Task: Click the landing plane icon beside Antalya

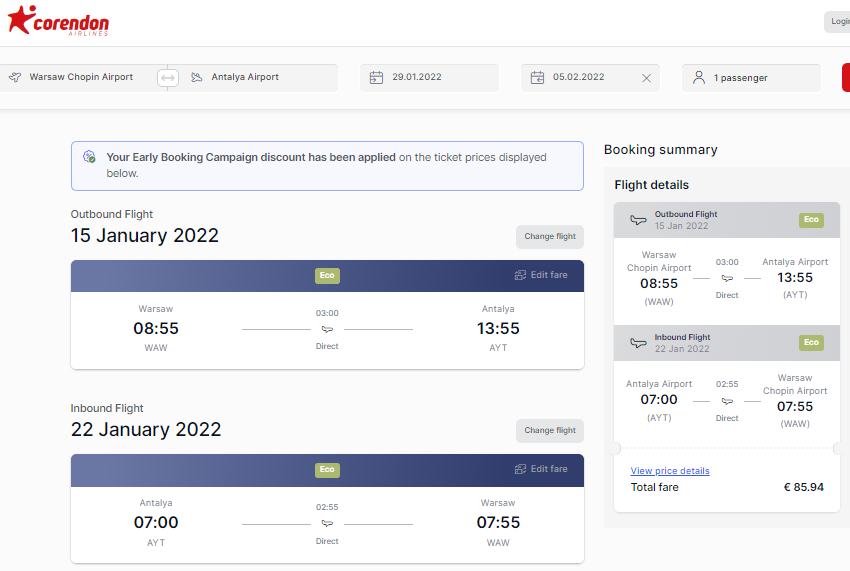Action: [196, 77]
